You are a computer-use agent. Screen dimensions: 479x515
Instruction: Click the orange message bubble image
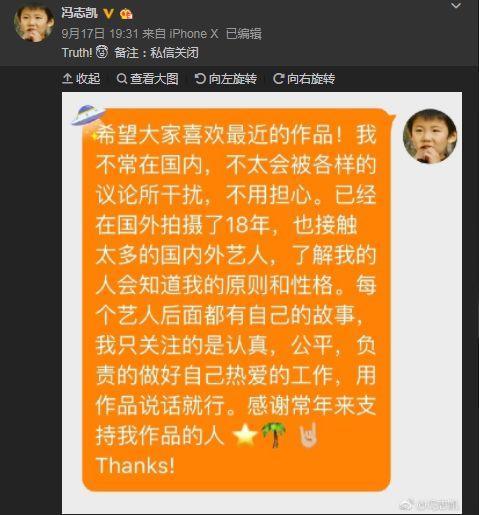236,300
